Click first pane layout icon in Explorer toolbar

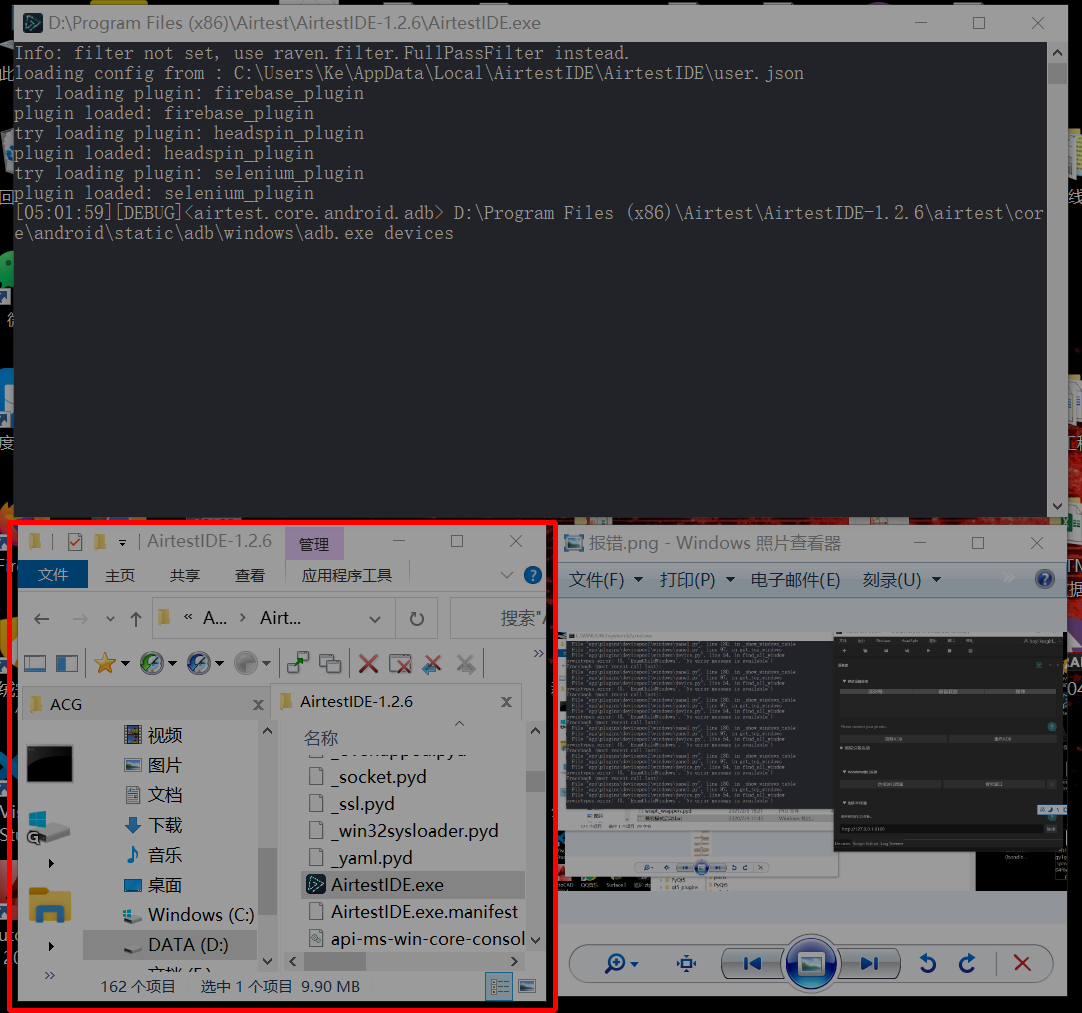(x=35, y=664)
